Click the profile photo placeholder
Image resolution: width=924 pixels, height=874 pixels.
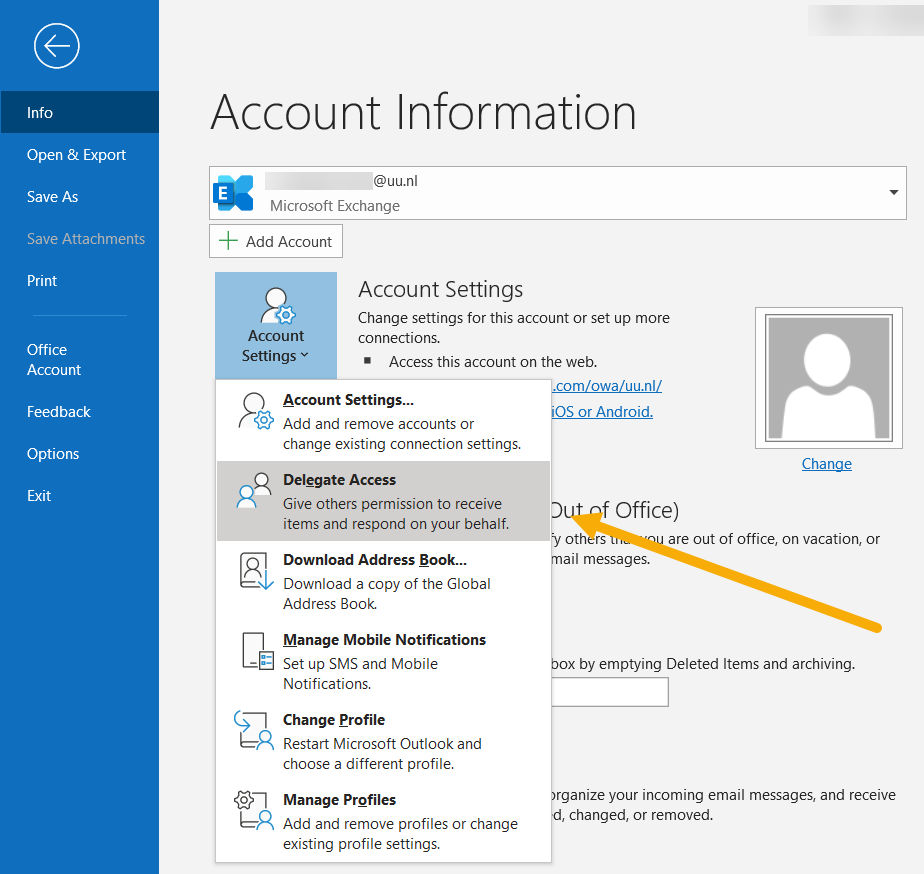tap(829, 378)
